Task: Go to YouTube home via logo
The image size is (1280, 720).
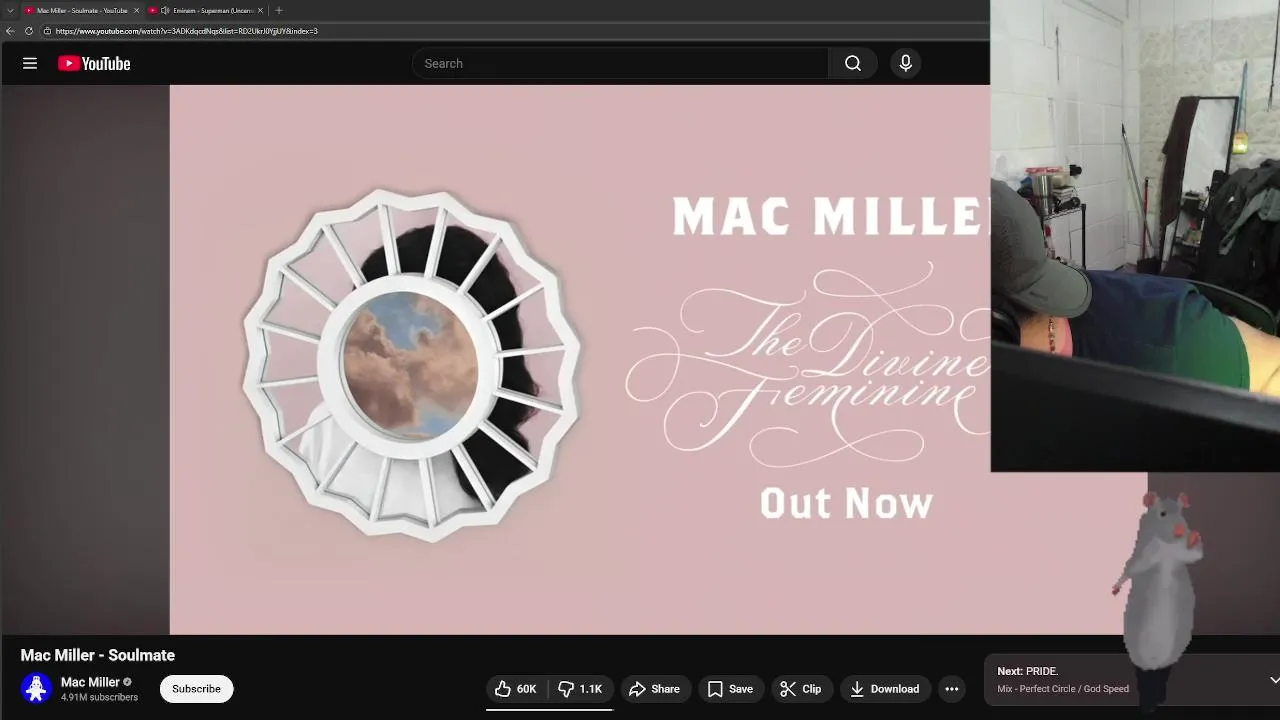Action: (x=94, y=63)
